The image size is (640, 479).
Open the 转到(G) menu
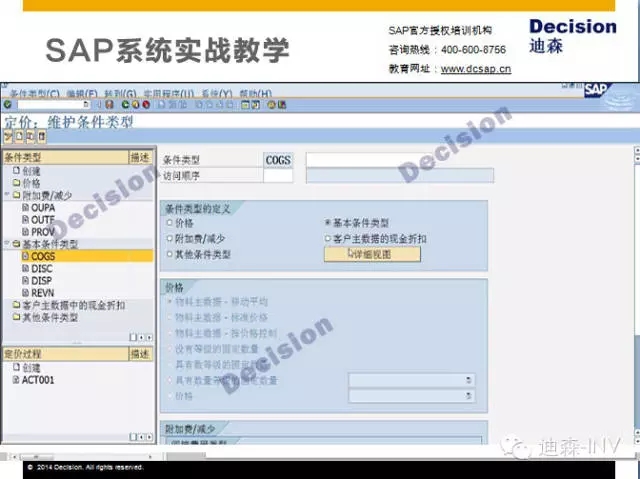pos(120,94)
